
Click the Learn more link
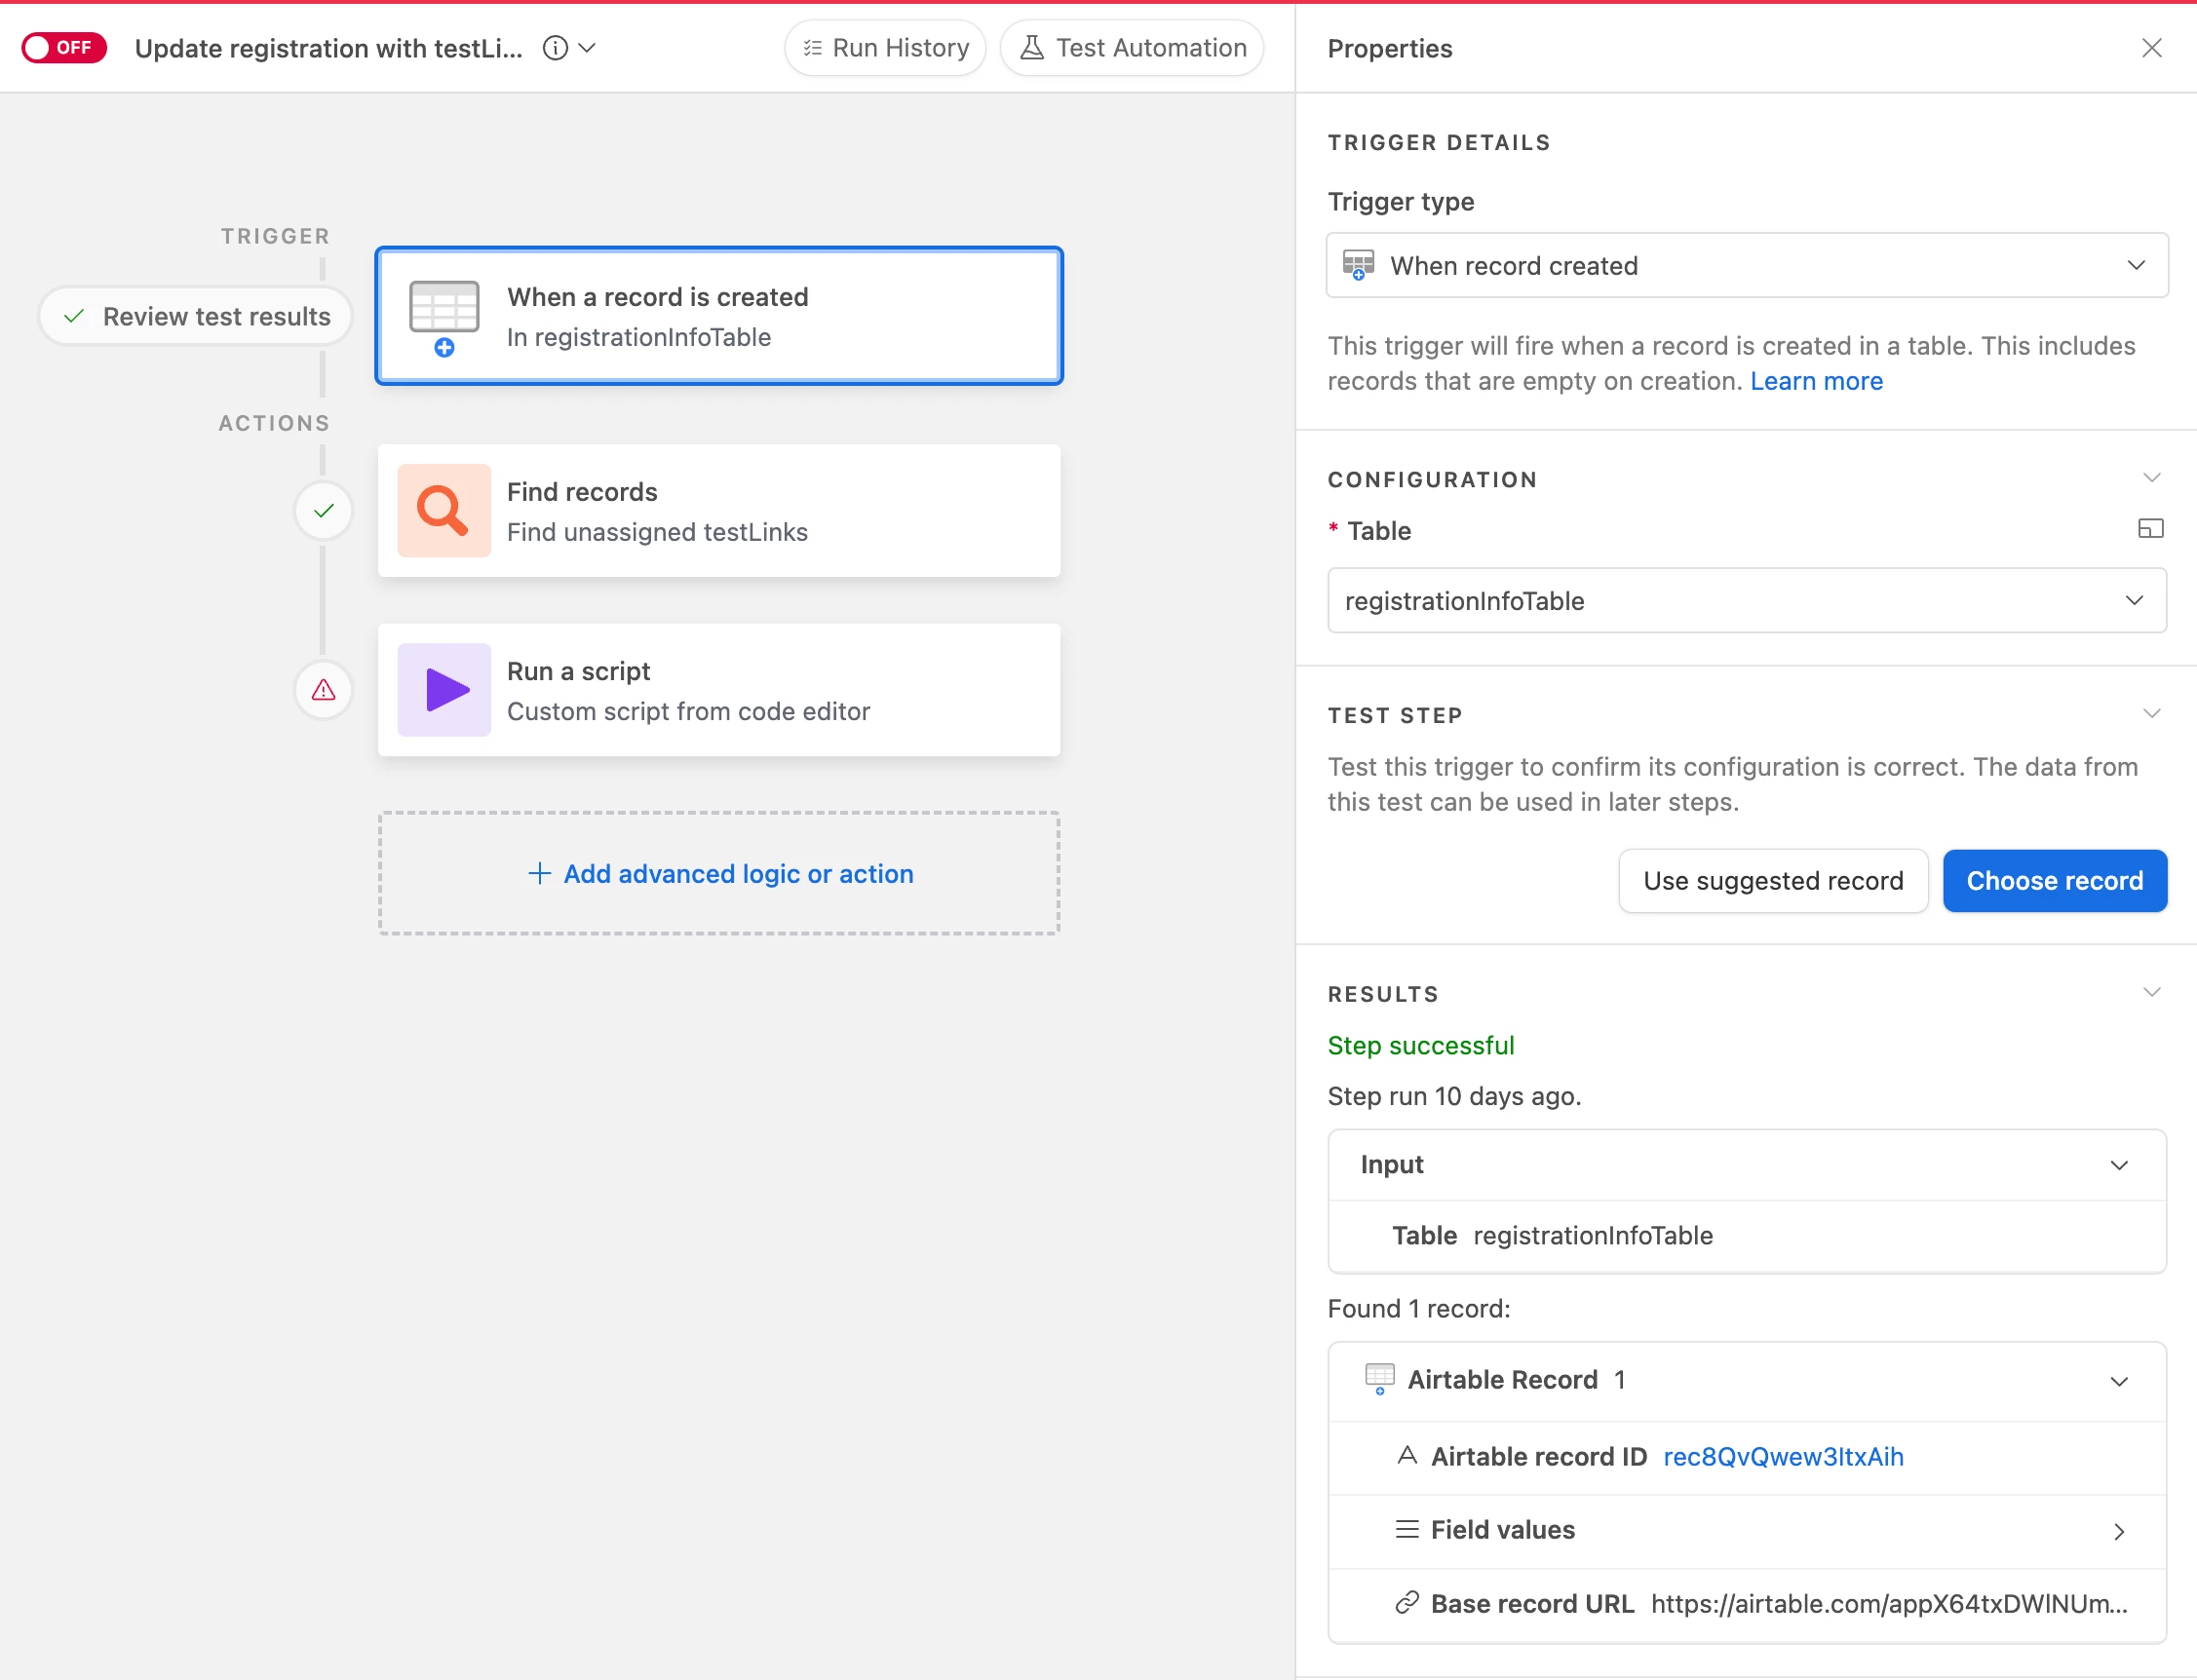point(1815,381)
